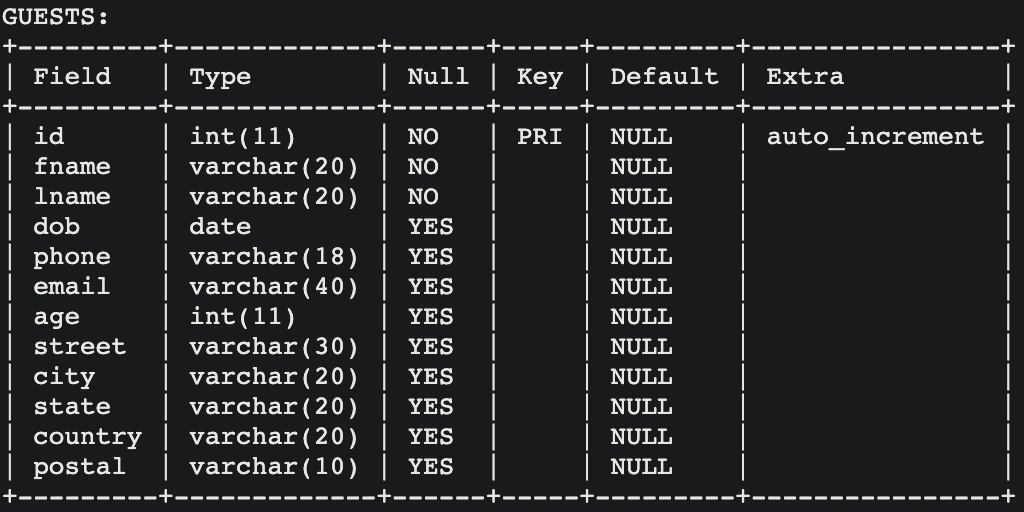The width and height of the screenshot is (1024, 512).
Task: Select the varchar(18) type for phone
Action: click(273, 257)
